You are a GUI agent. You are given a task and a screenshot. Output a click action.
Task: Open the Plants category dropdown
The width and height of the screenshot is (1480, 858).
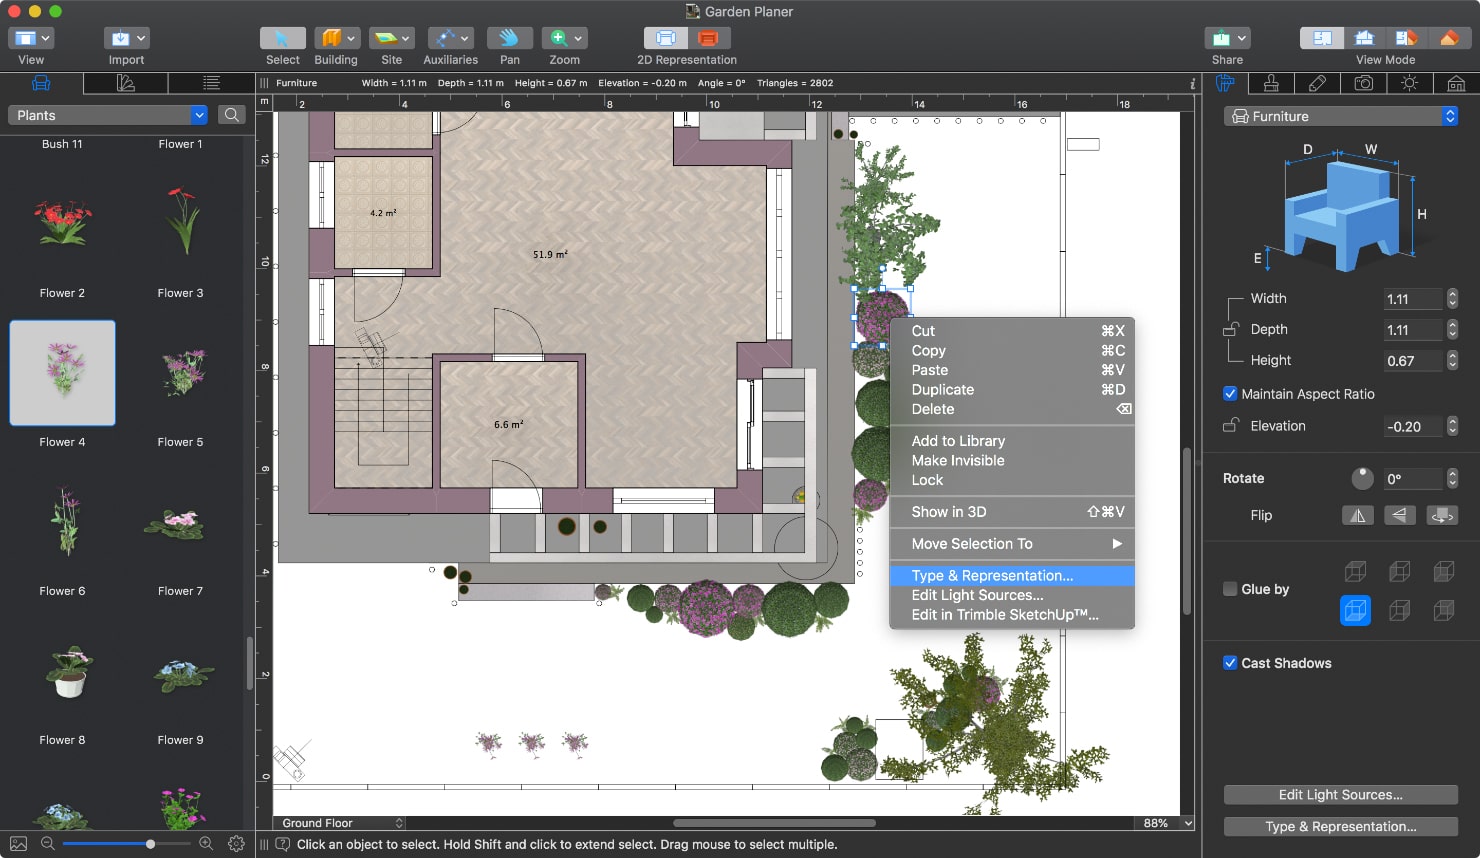pos(108,115)
